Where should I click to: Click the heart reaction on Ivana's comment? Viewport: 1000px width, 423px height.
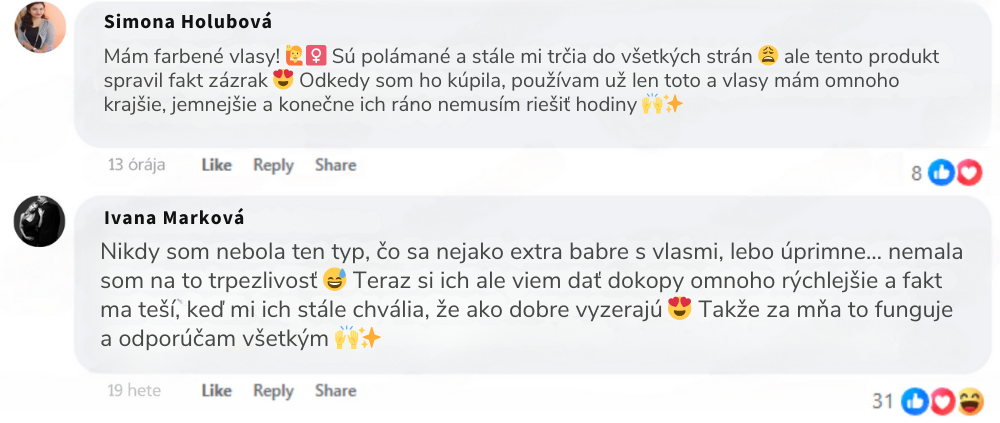[x=941, y=402]
